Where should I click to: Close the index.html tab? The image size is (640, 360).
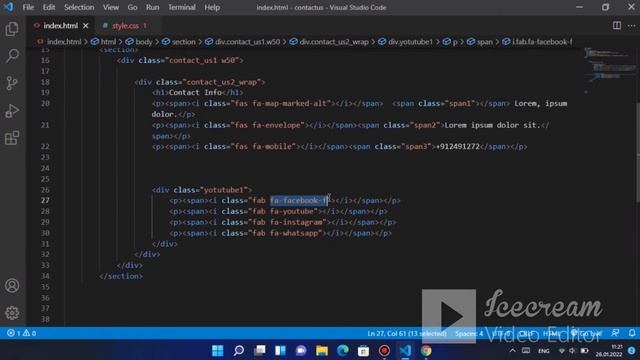pos(86,26)
